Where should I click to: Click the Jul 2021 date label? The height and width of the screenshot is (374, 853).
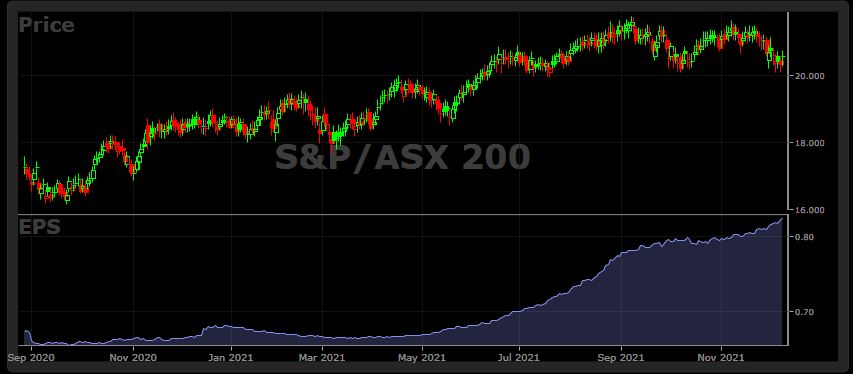tap(519, 358)
